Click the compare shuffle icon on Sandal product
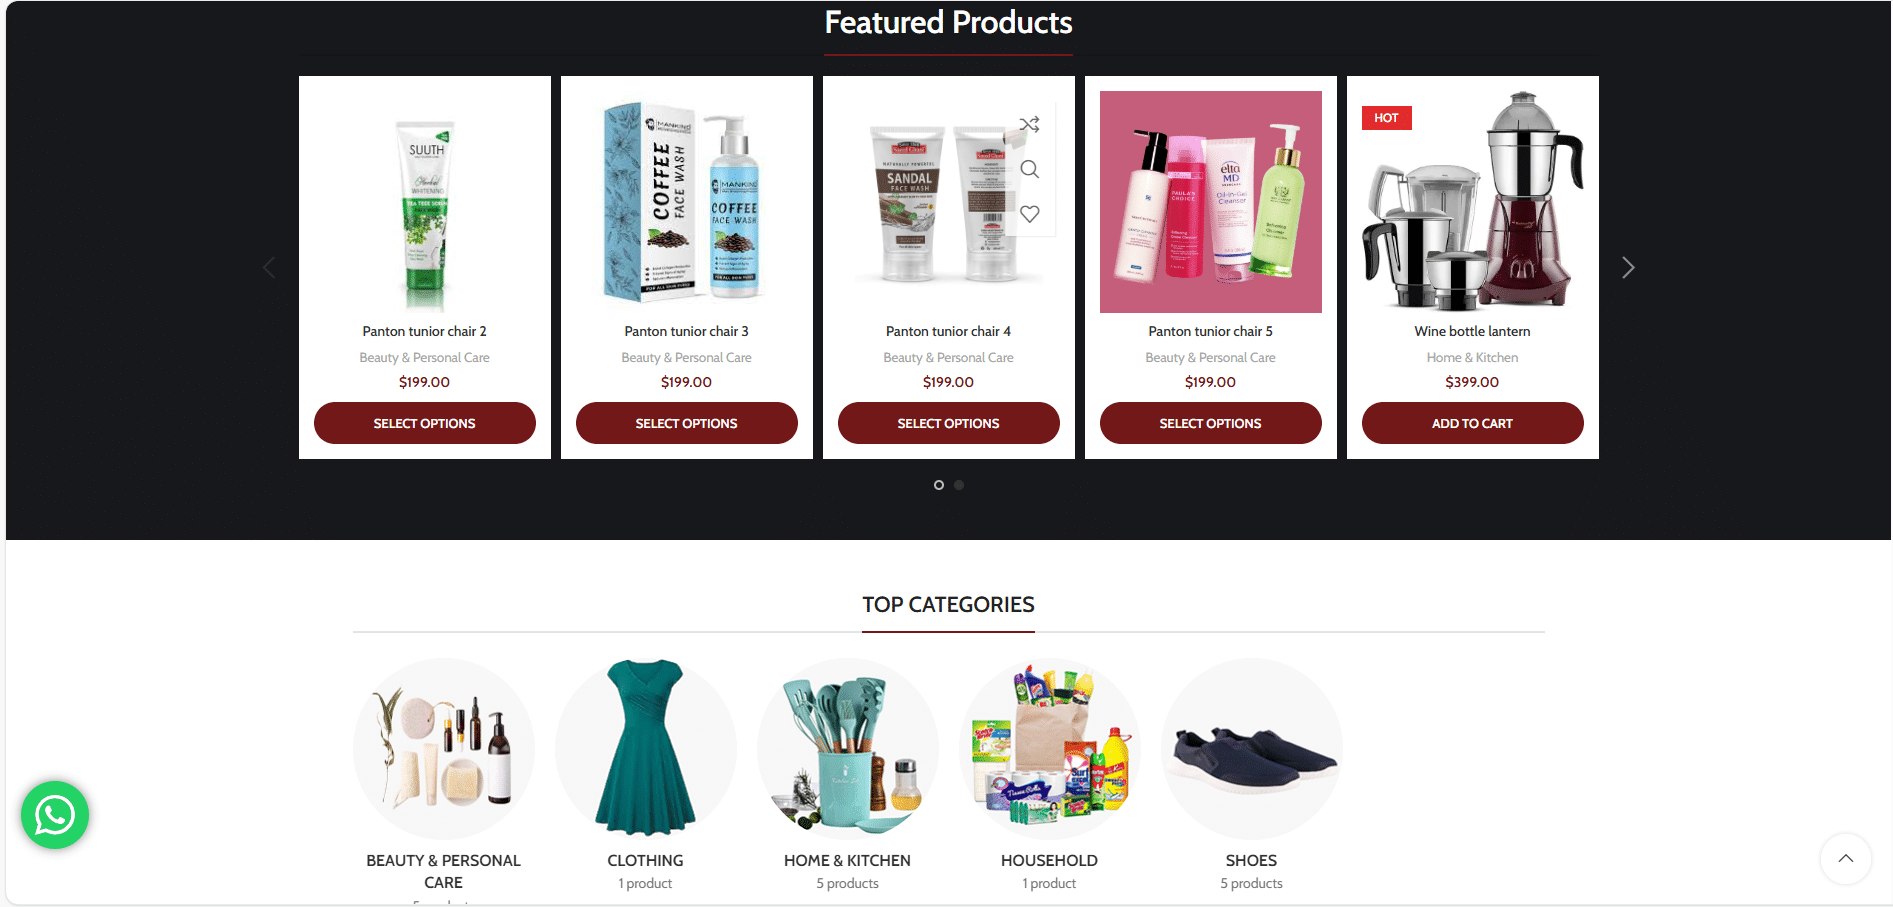The width and height of the screenshot is (1893, 907). 1029,125
